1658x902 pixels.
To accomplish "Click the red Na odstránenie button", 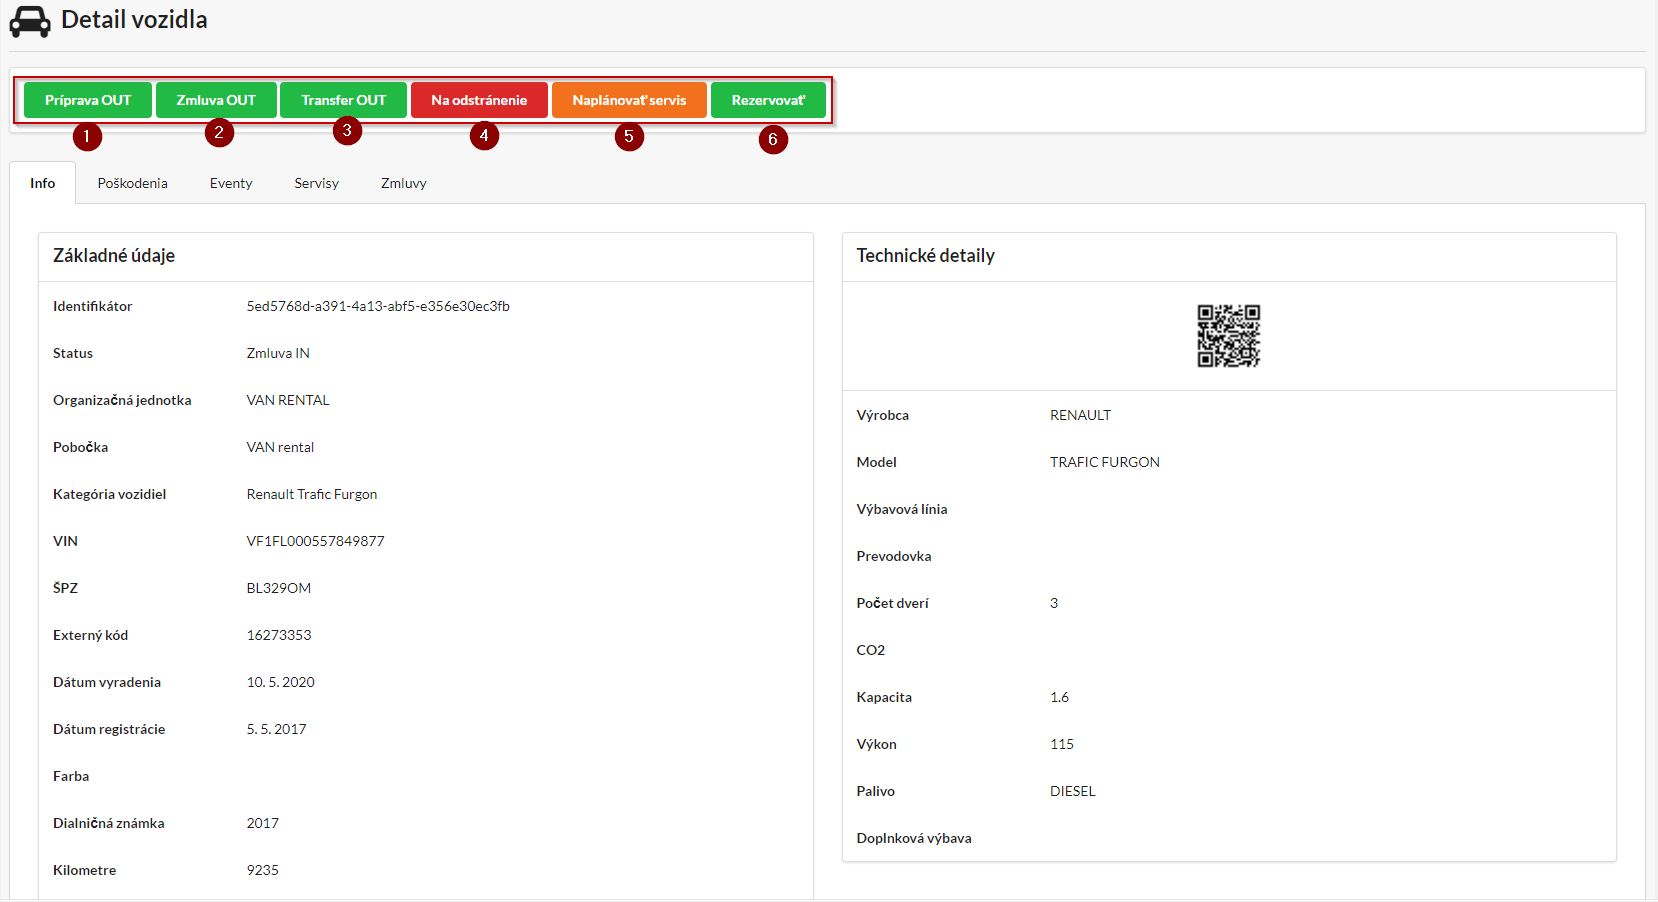I will point(479,100).
